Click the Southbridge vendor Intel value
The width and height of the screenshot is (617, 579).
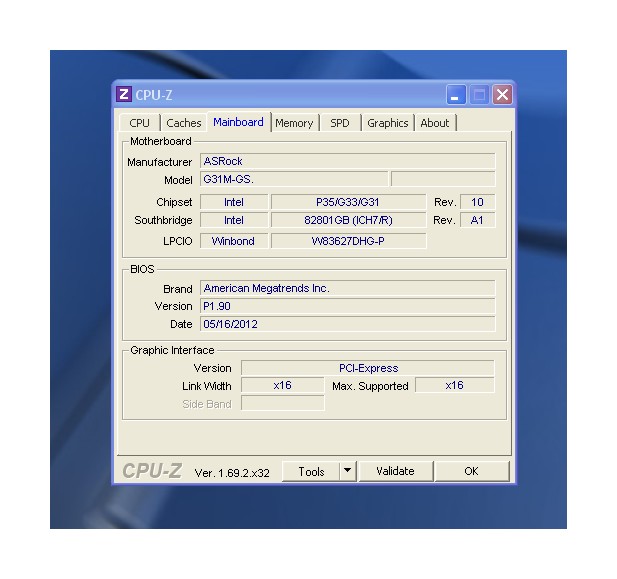234,220
